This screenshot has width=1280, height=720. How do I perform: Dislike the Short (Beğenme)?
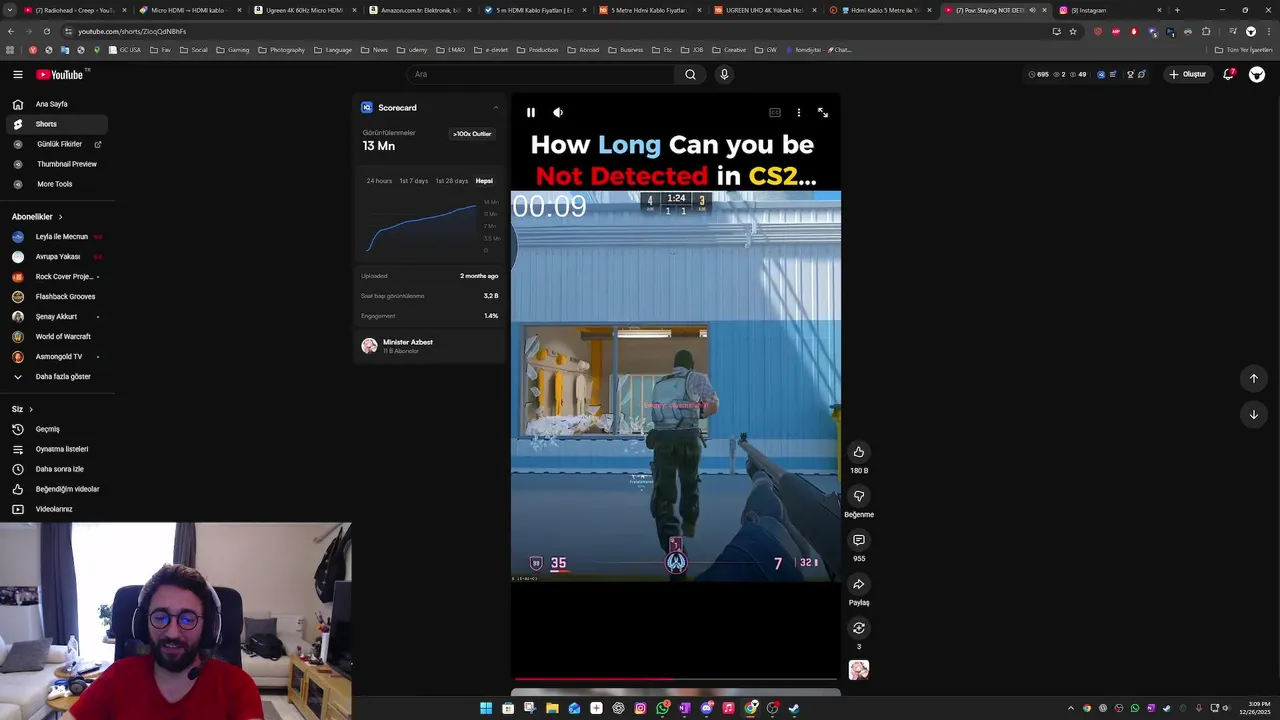pos(858,496)
